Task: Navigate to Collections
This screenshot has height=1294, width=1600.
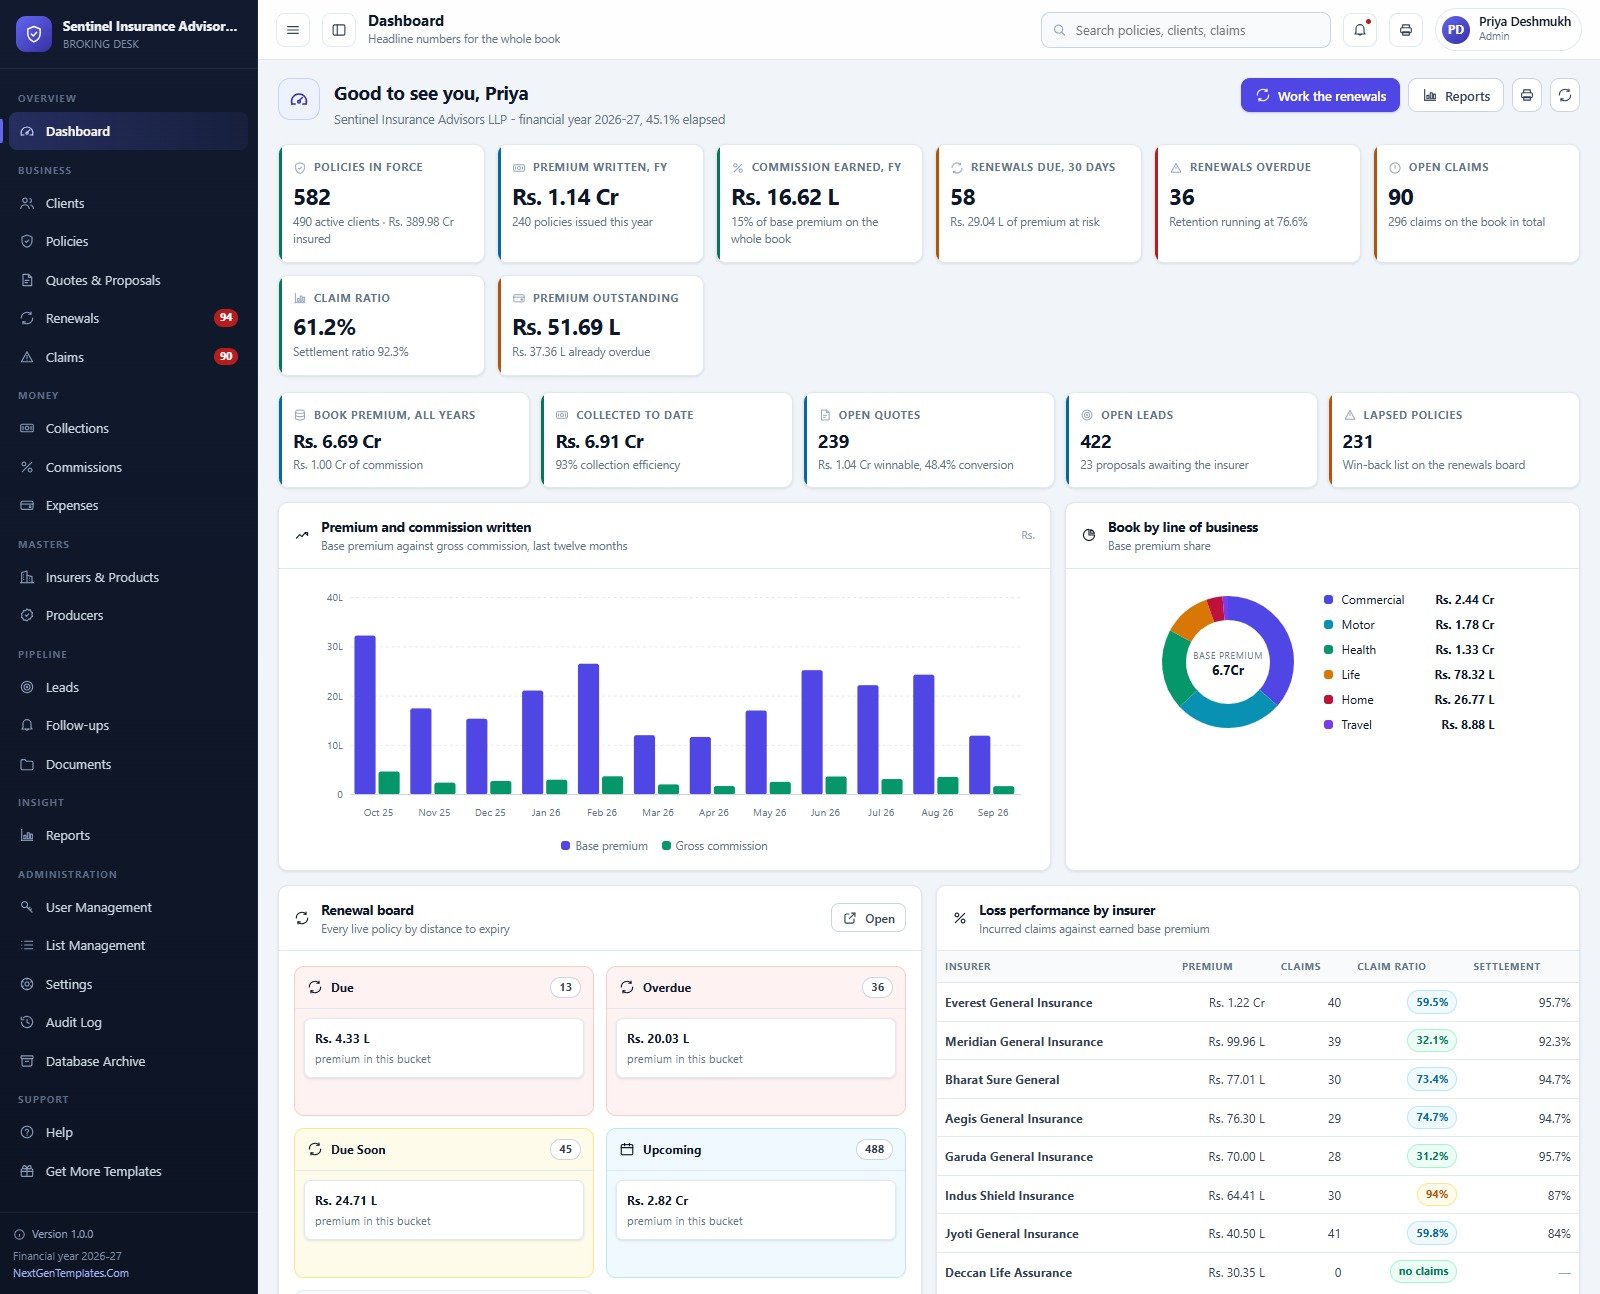Action: pos(128,428)
